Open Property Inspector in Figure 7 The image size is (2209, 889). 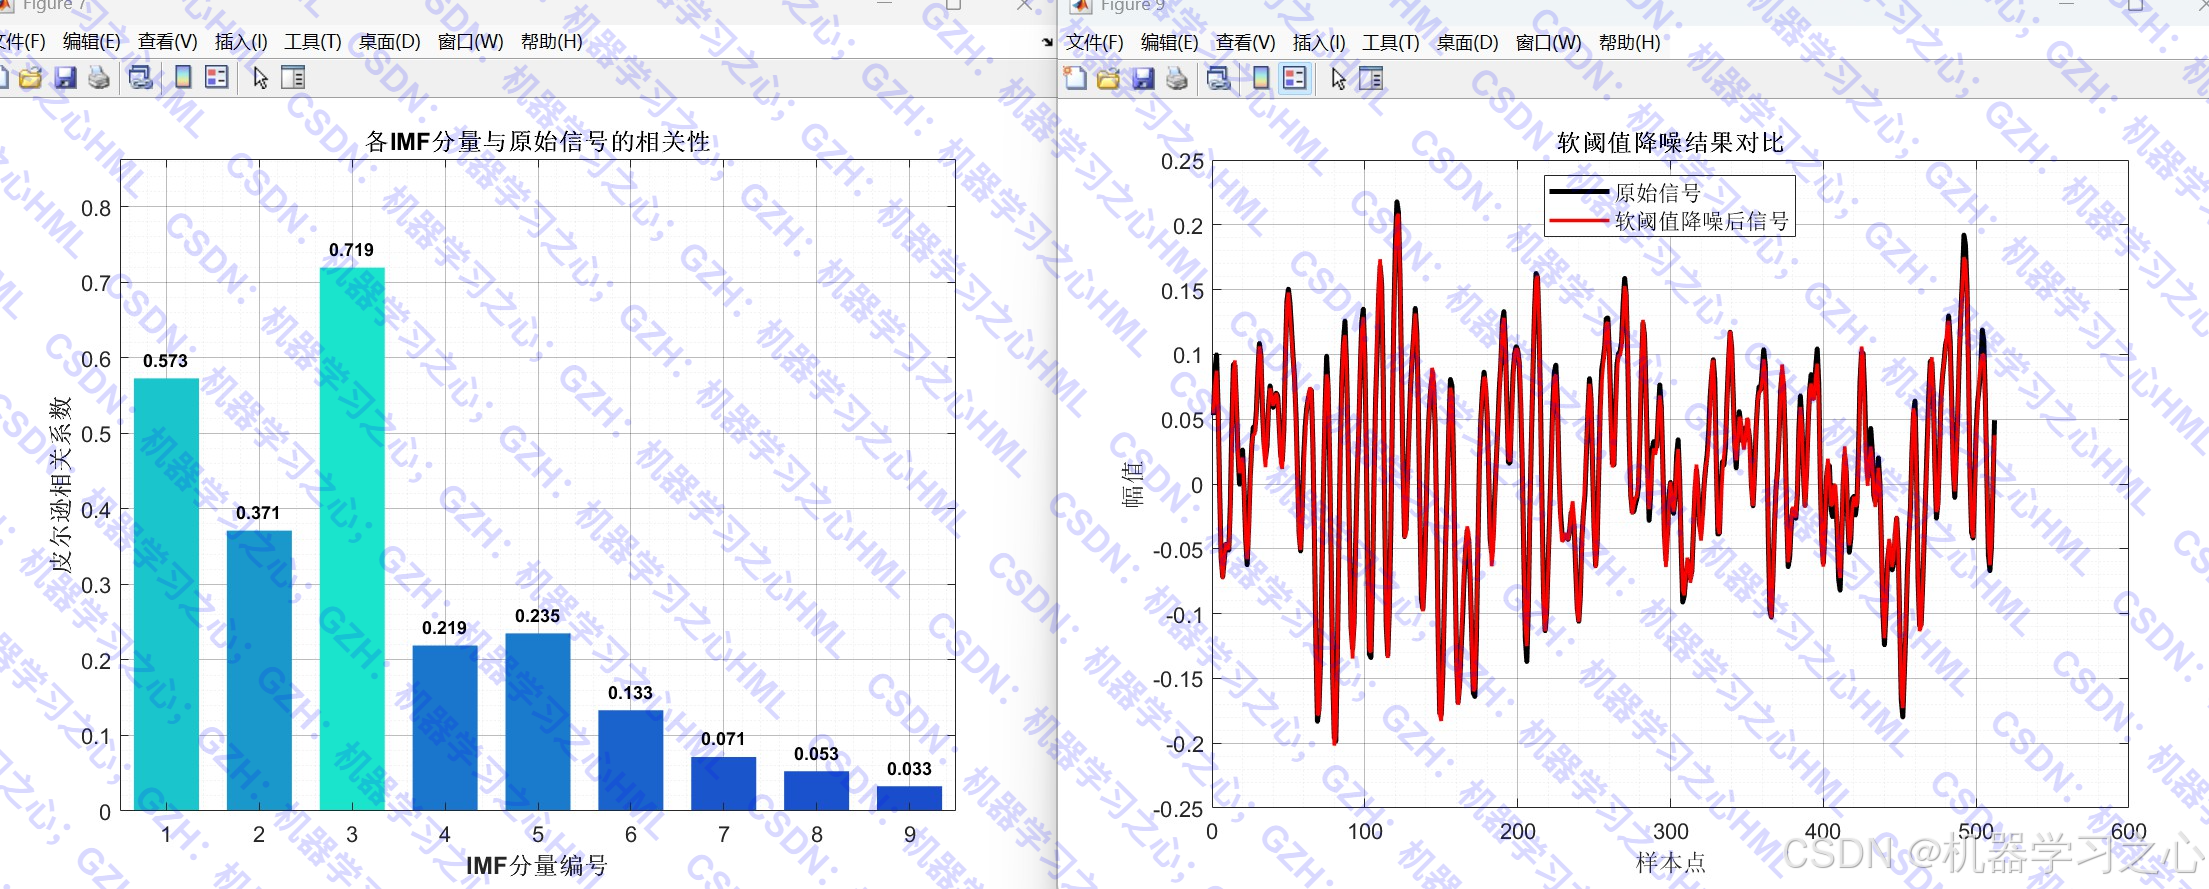(x=293, y=77)
